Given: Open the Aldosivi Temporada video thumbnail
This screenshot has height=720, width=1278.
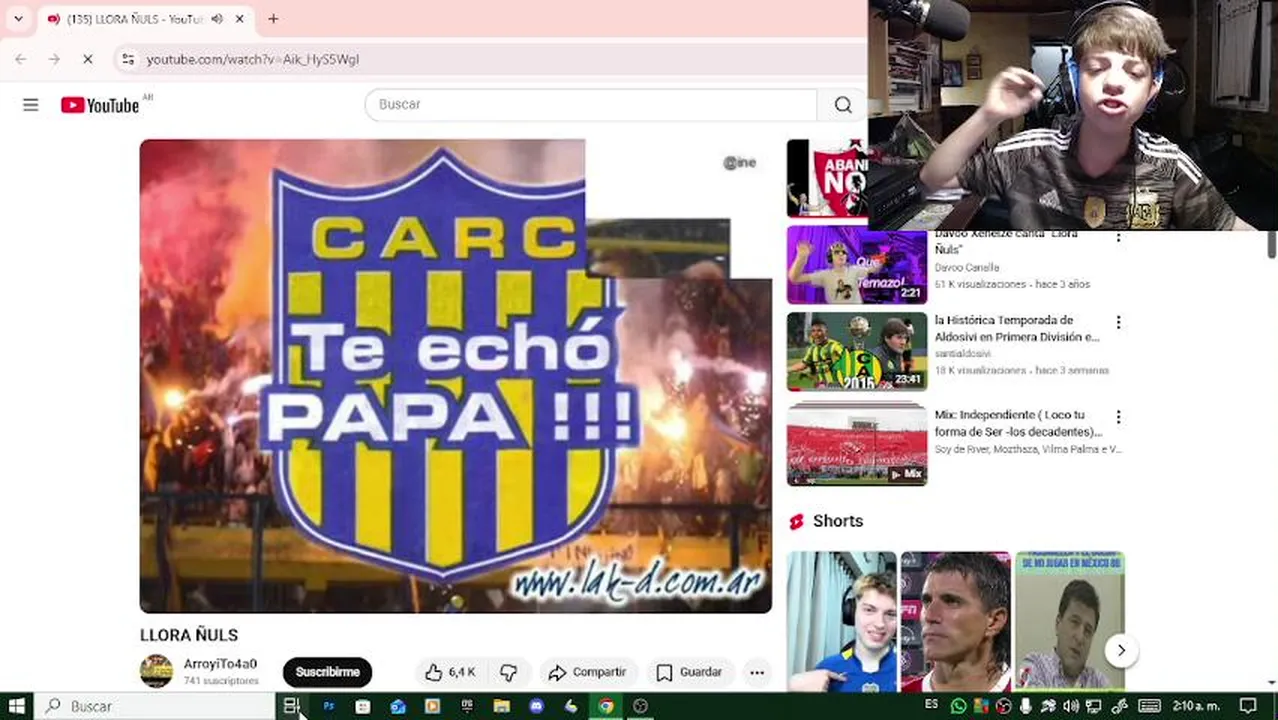Looking at the screenshot, I should (x=857, y=352).
